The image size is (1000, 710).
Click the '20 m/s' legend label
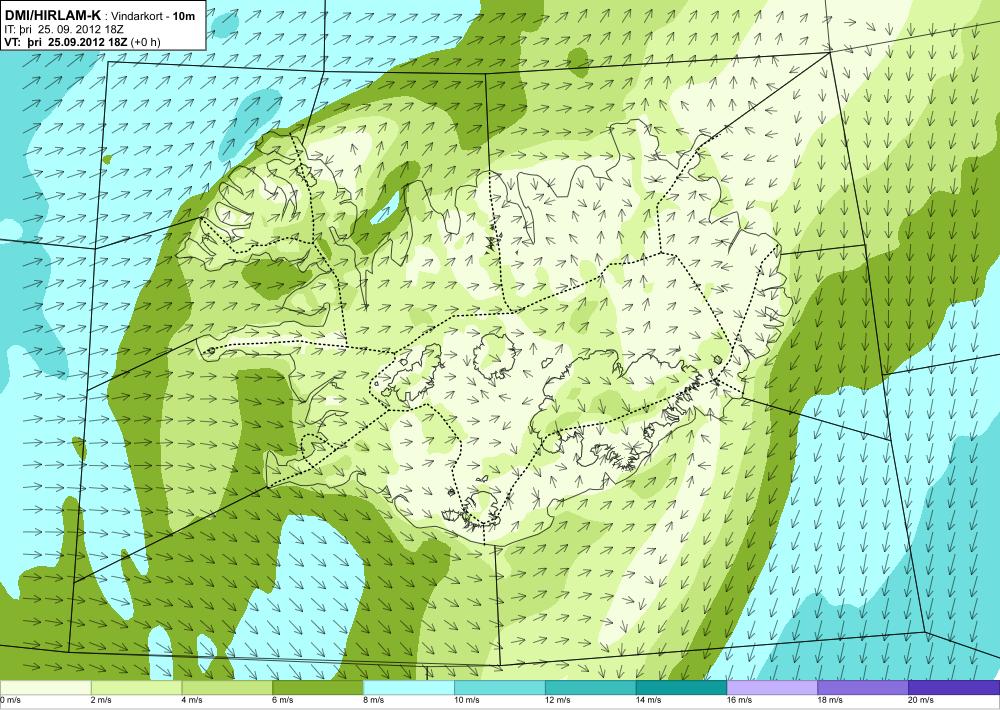click(922, 700)
